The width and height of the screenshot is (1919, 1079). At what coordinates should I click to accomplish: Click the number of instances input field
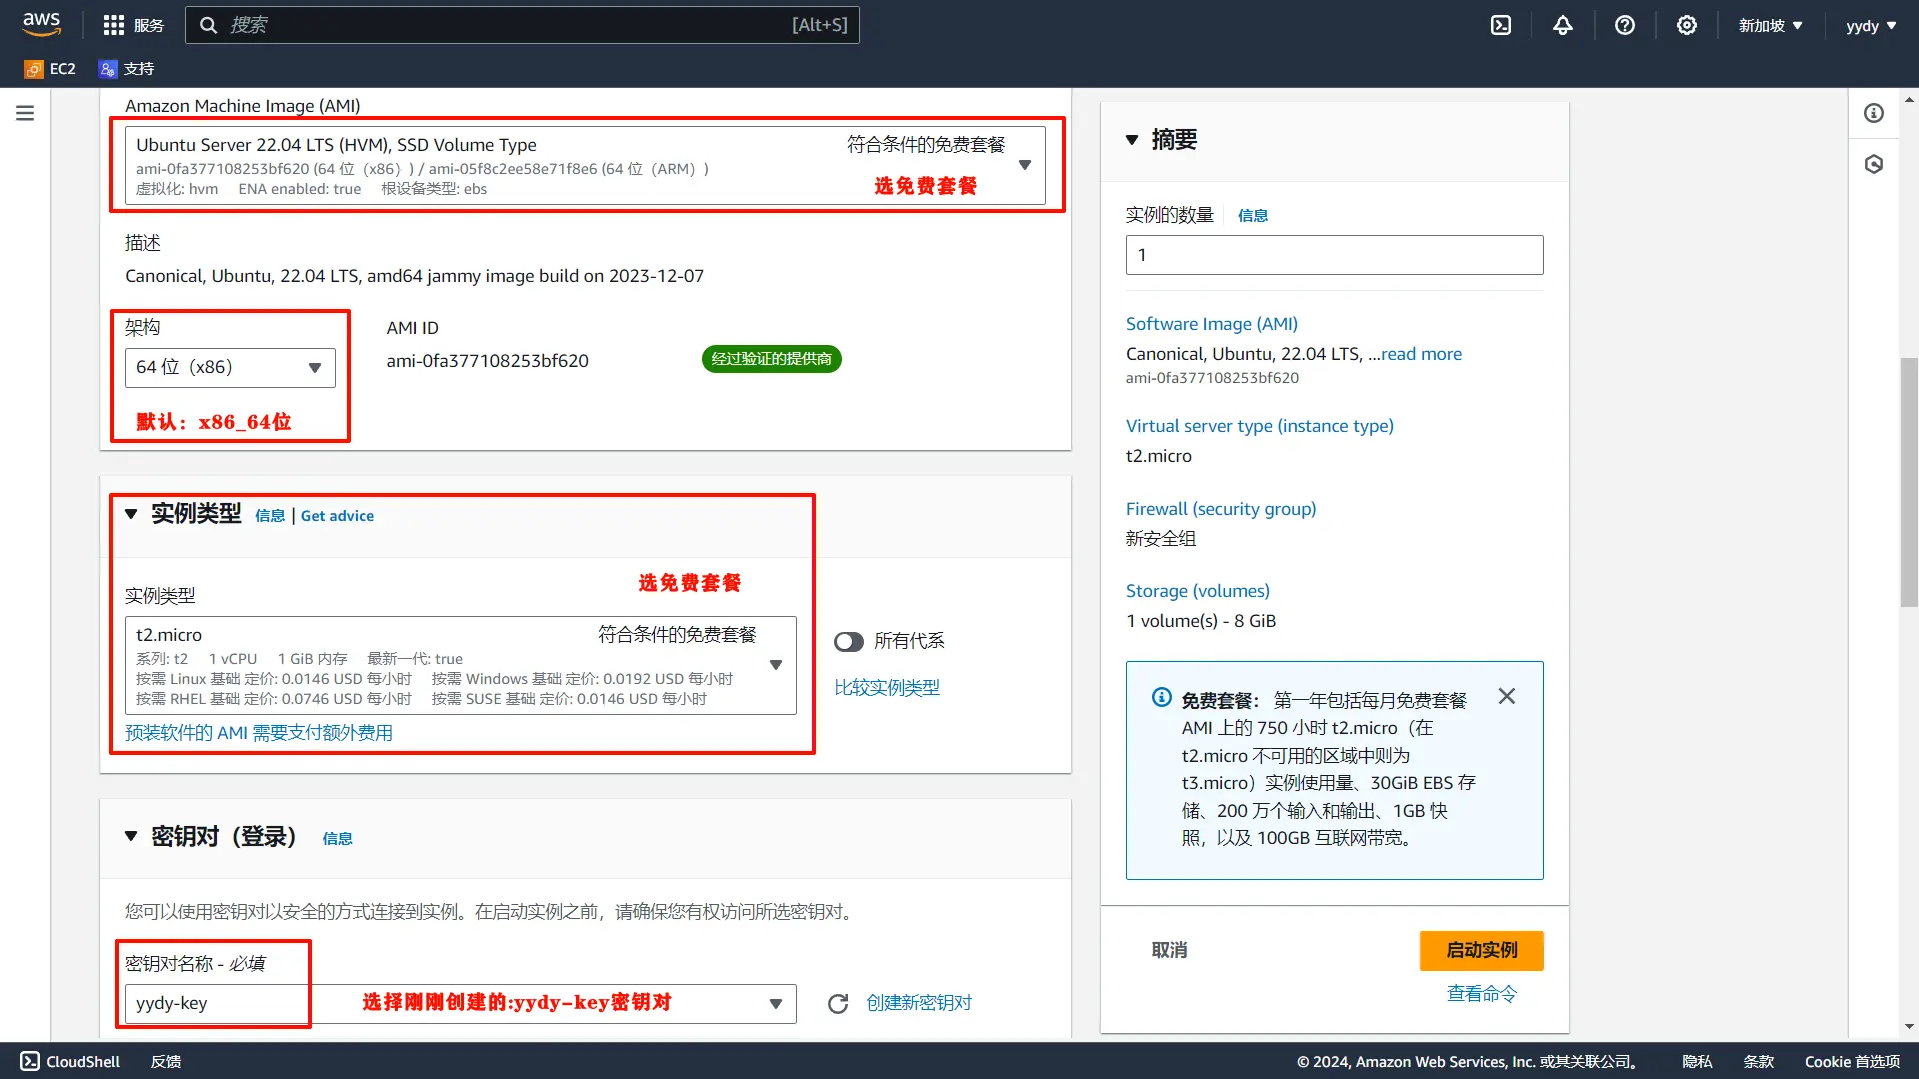(1334, 255)
